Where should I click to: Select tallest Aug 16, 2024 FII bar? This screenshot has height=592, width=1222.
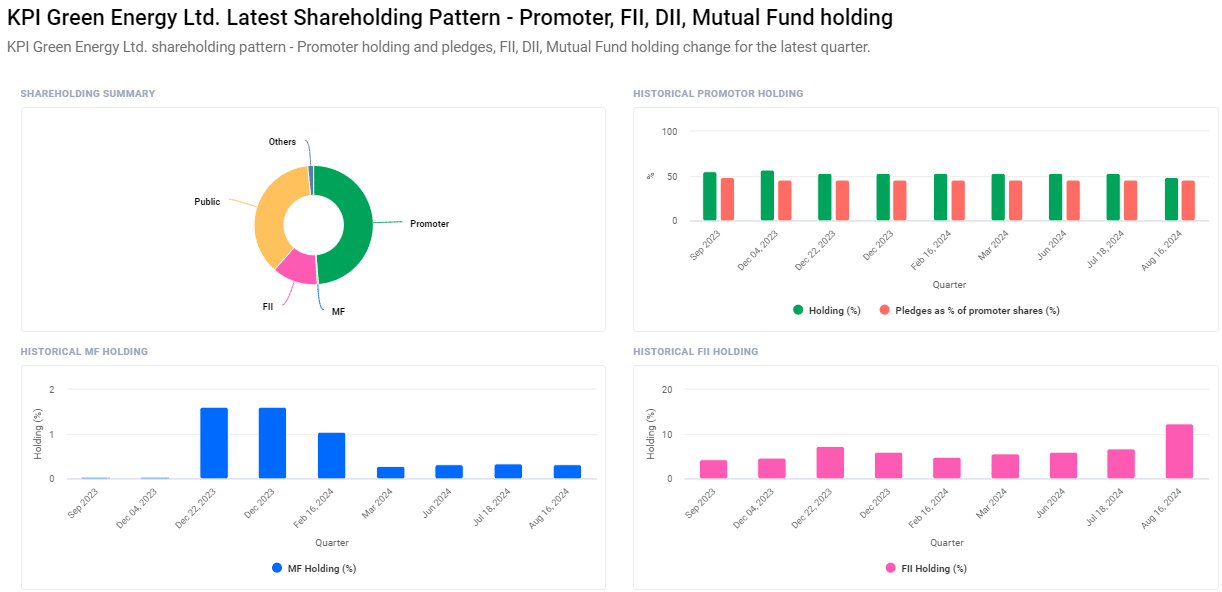[x=1180, y=451]
